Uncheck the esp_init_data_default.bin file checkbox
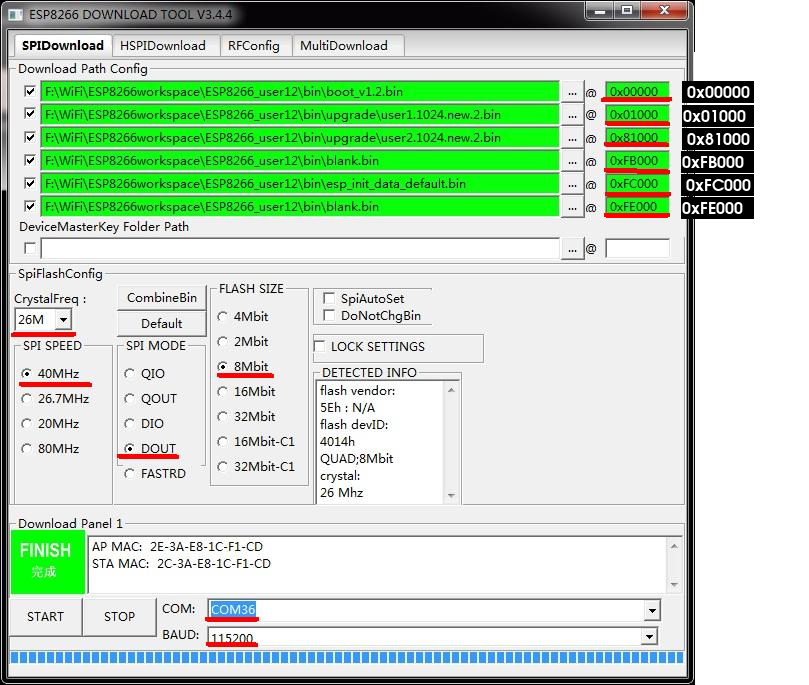This screenshot has width=809, height=685. [x=30, y=183]
